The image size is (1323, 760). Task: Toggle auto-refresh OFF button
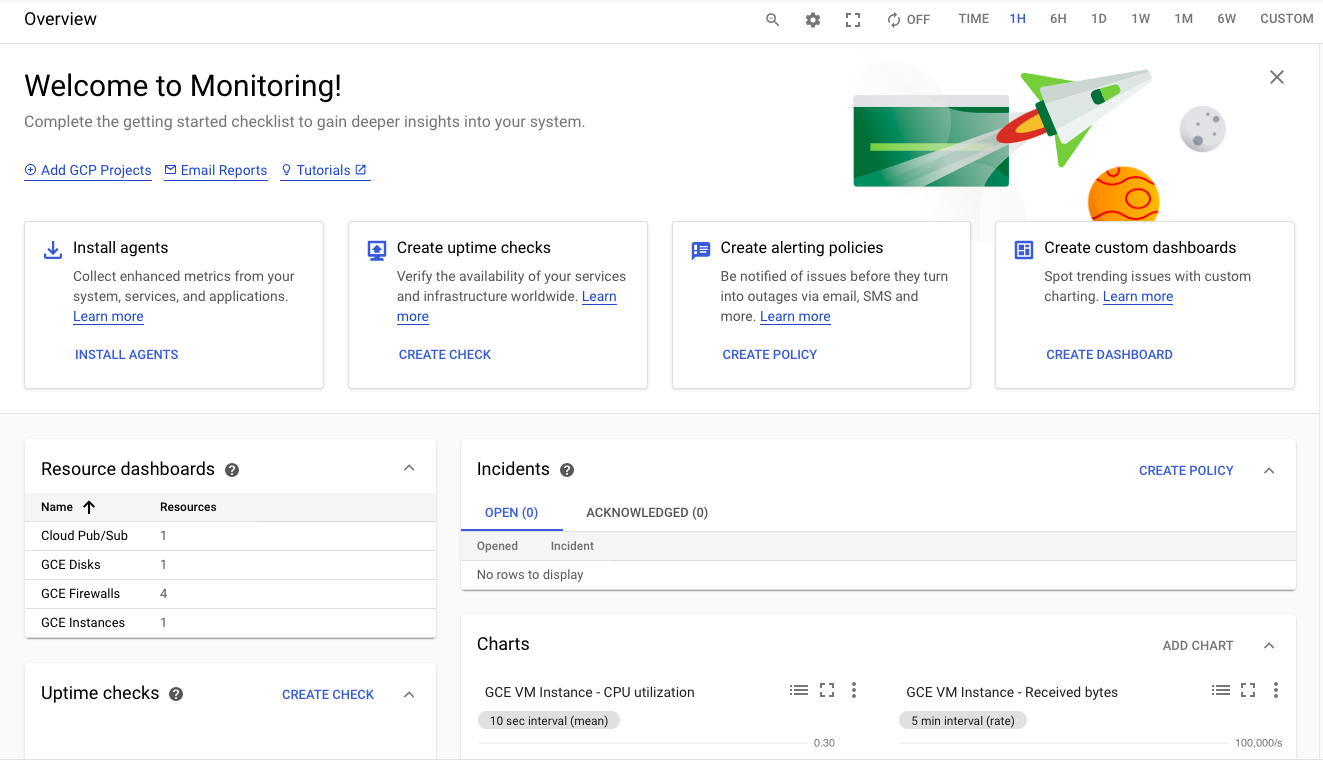click(x=908, y=20)
